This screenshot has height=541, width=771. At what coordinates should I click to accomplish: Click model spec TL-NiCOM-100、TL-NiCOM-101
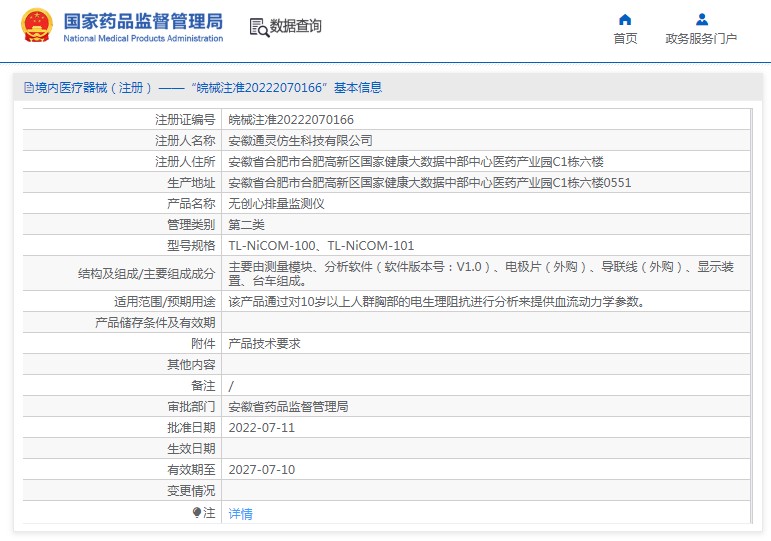(321, 246)
